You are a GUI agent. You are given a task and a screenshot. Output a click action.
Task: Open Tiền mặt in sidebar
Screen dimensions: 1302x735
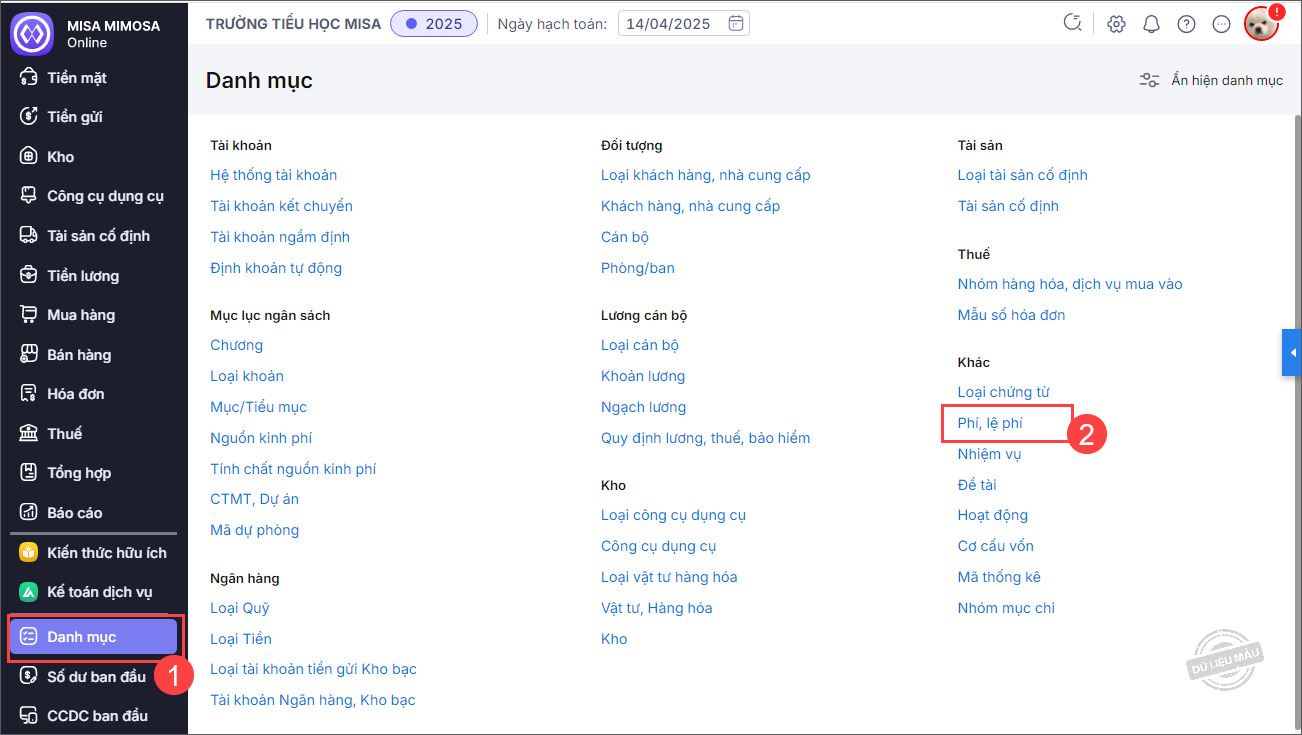tap(76, 77)
